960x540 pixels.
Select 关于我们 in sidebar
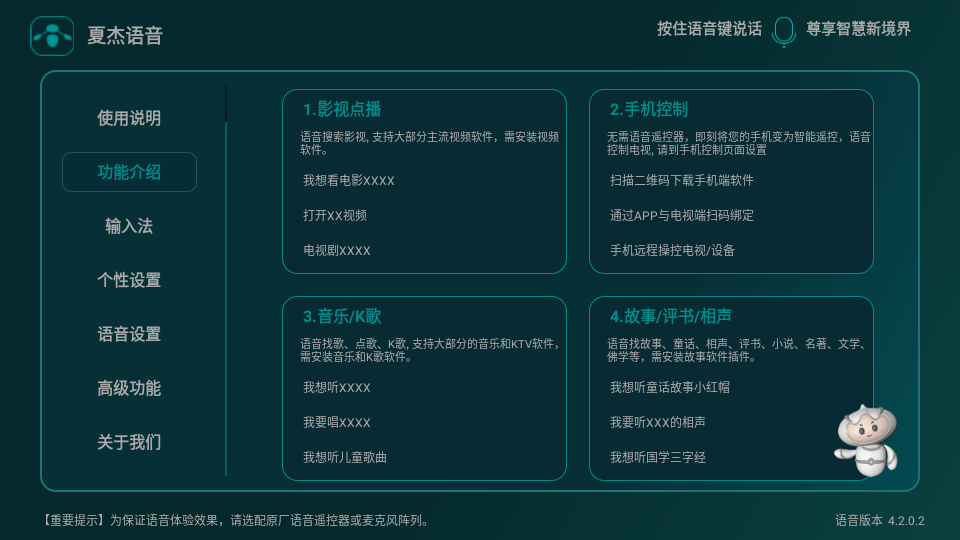coord(129,442)
